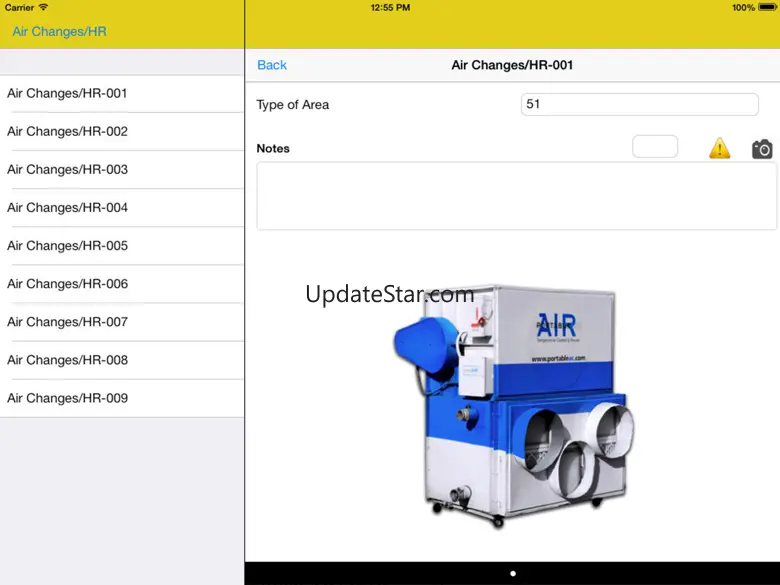This screenshot has width=780, height=585.
Task: Edit the Type of Area field
Action: (x=639, y=104)
